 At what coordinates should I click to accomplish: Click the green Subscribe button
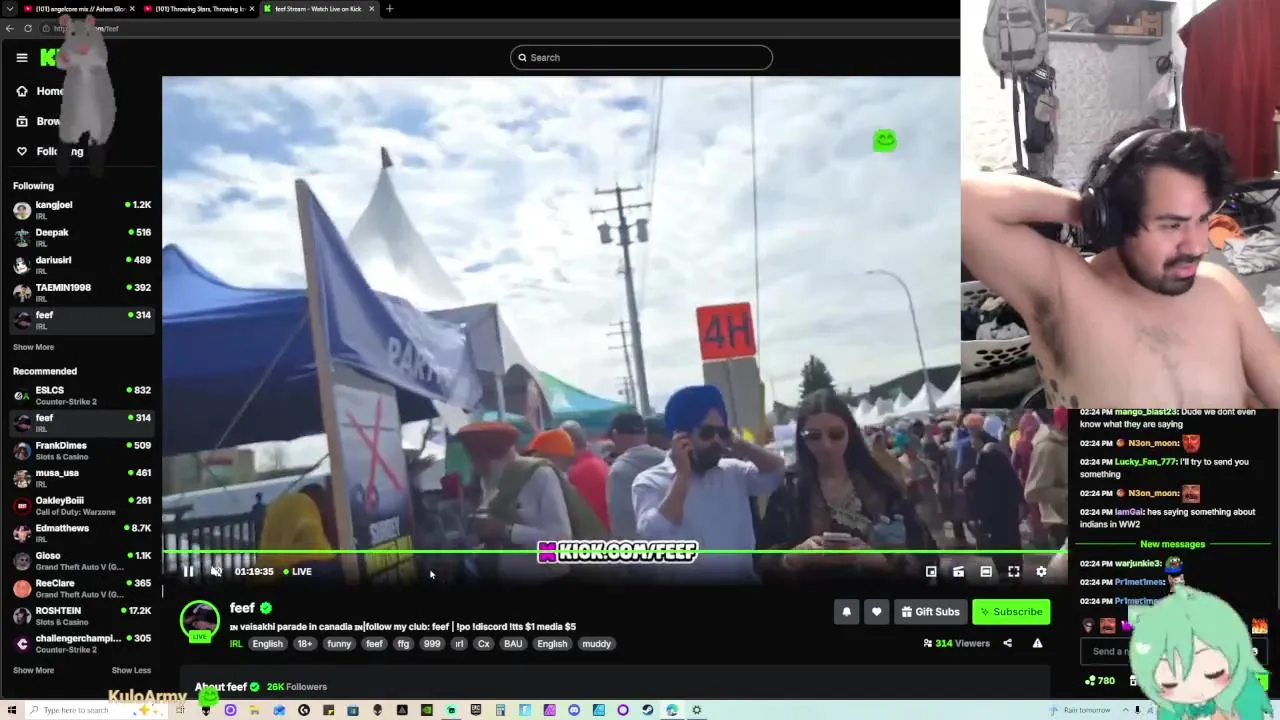tap(1011, 612)
